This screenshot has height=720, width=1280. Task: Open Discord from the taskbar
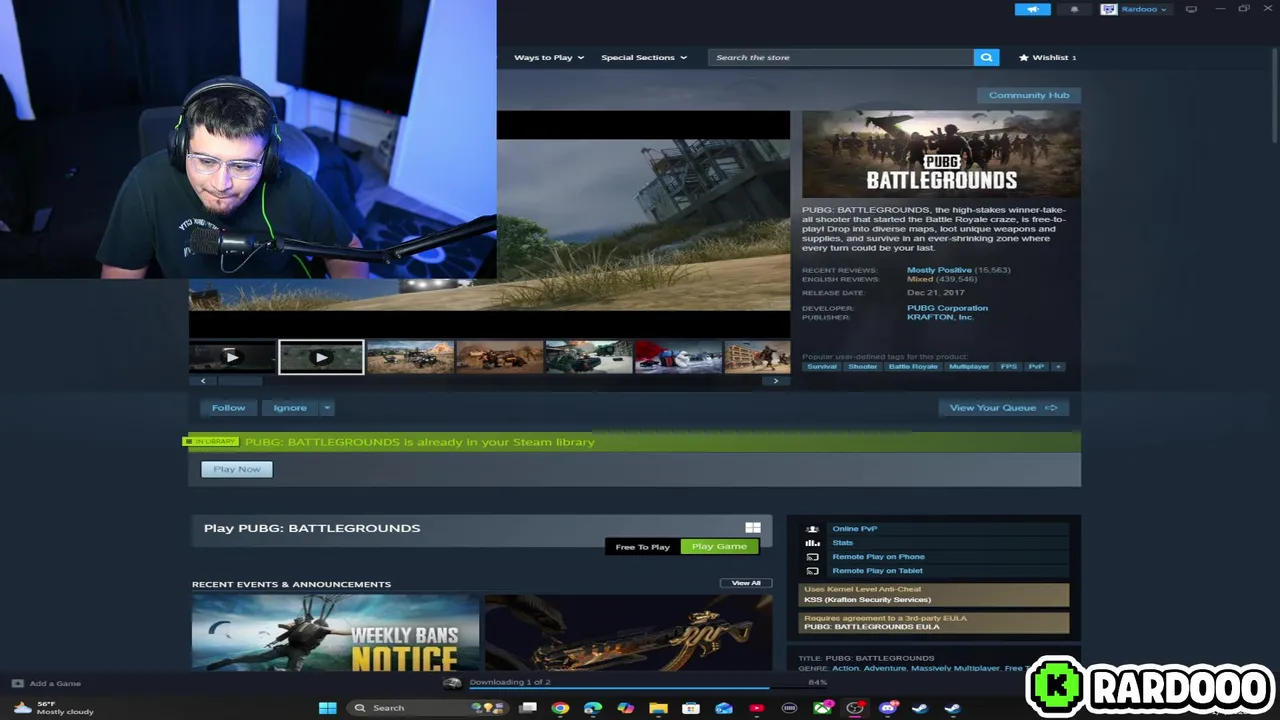click(x=887, y=708)
